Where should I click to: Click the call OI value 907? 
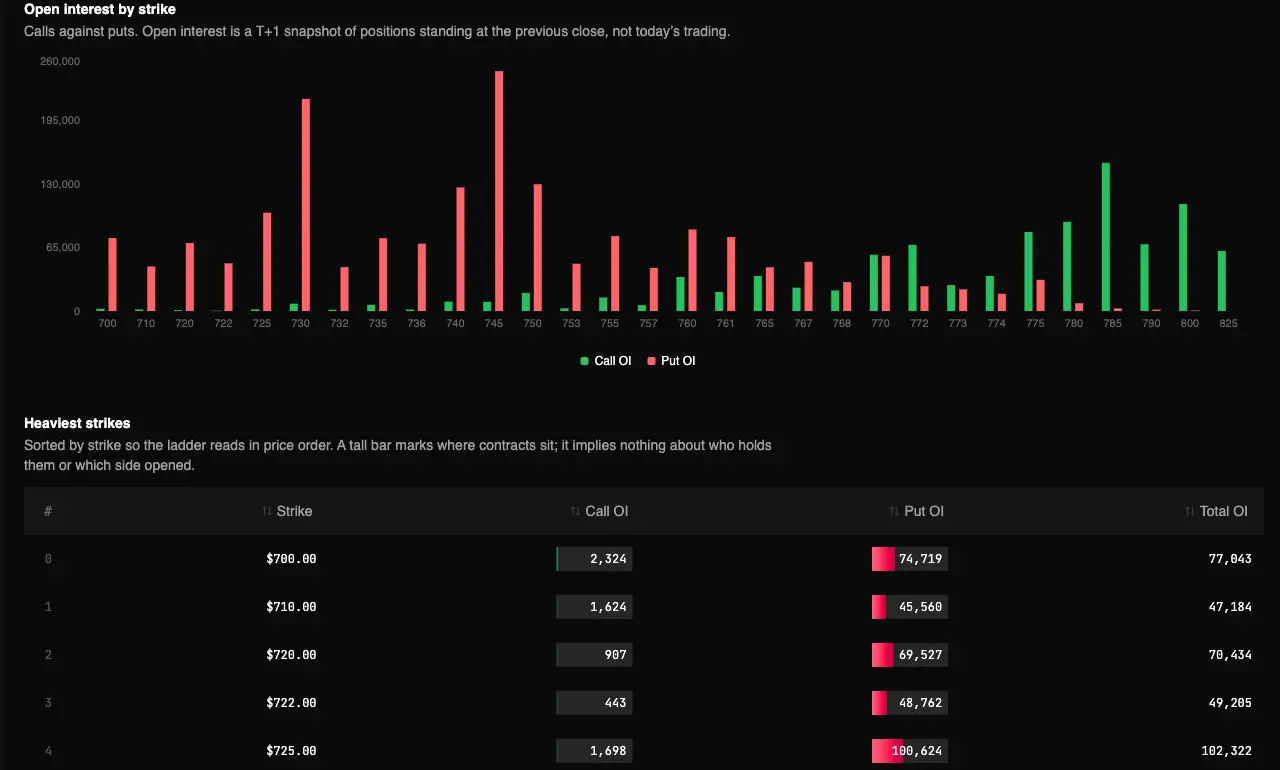pos(616,655)
